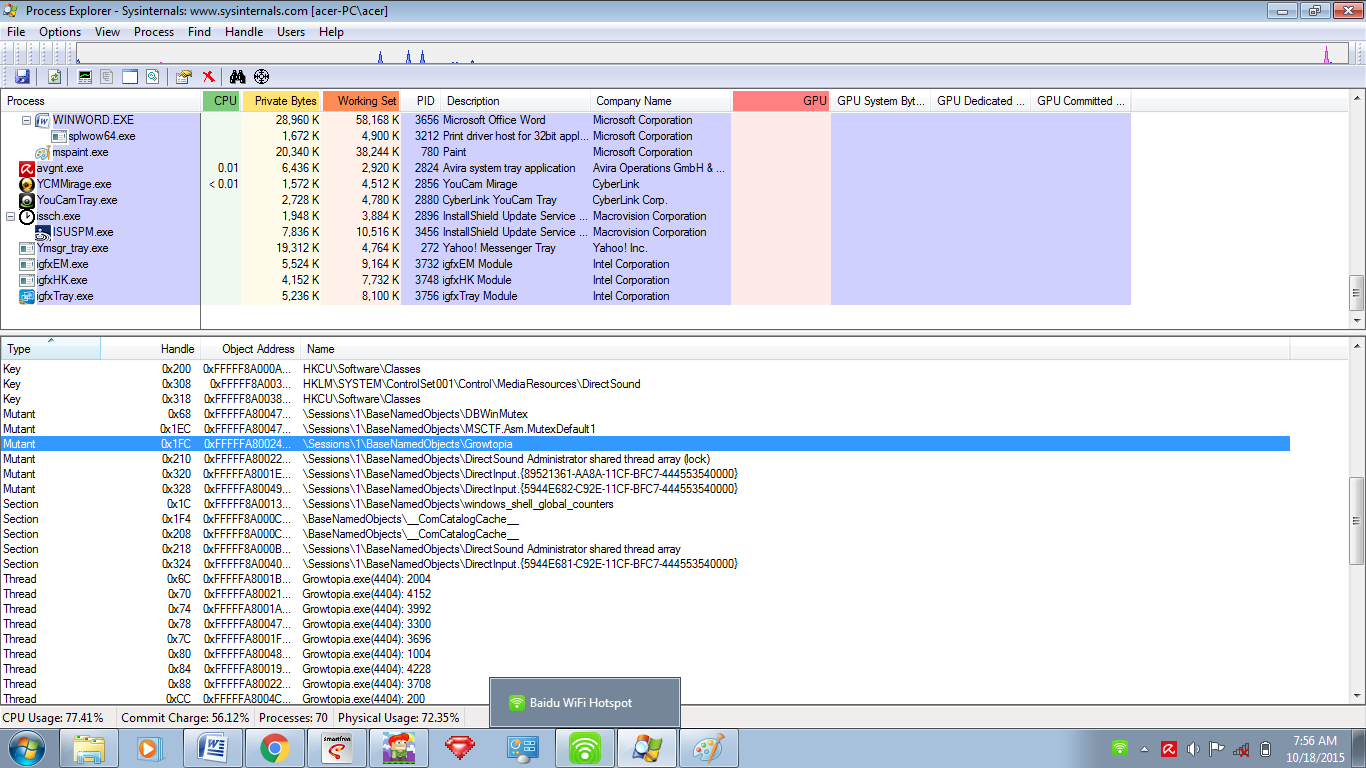
Task: Sort by the Company Name column header
Action: 660,101
